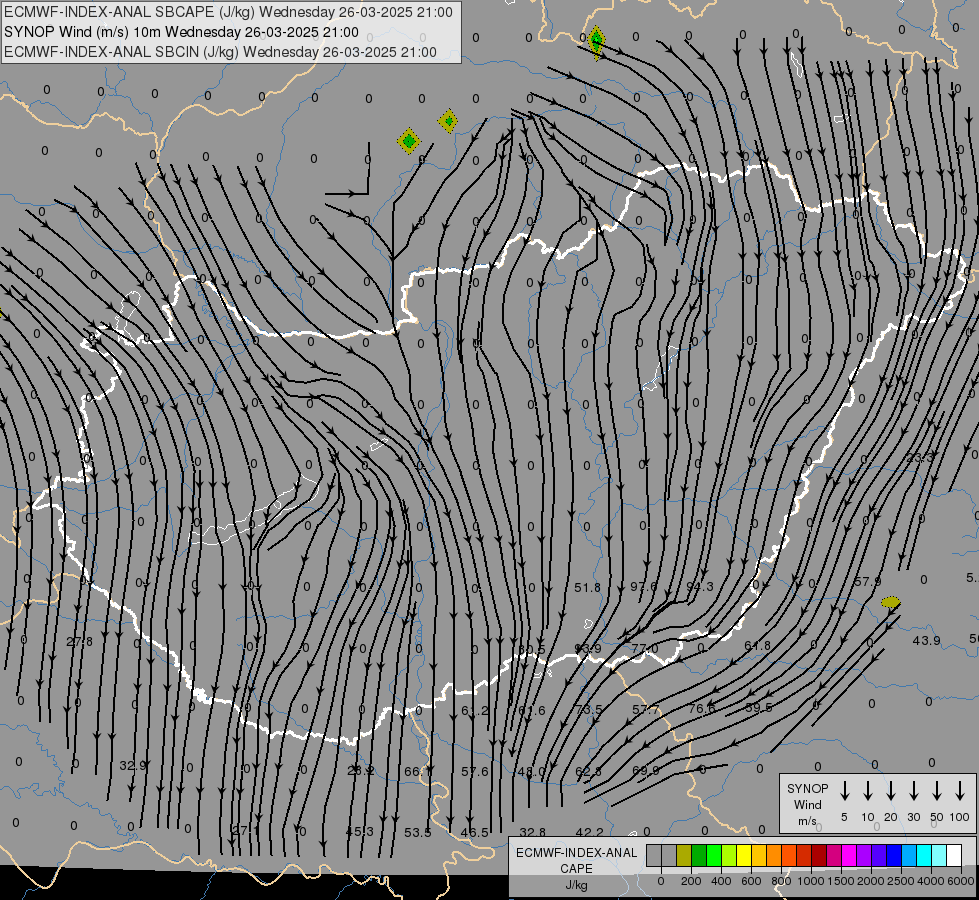Select the CAPE value 43.9 on the map
Viewport: 979px width, 900px height.
(927, 641)
